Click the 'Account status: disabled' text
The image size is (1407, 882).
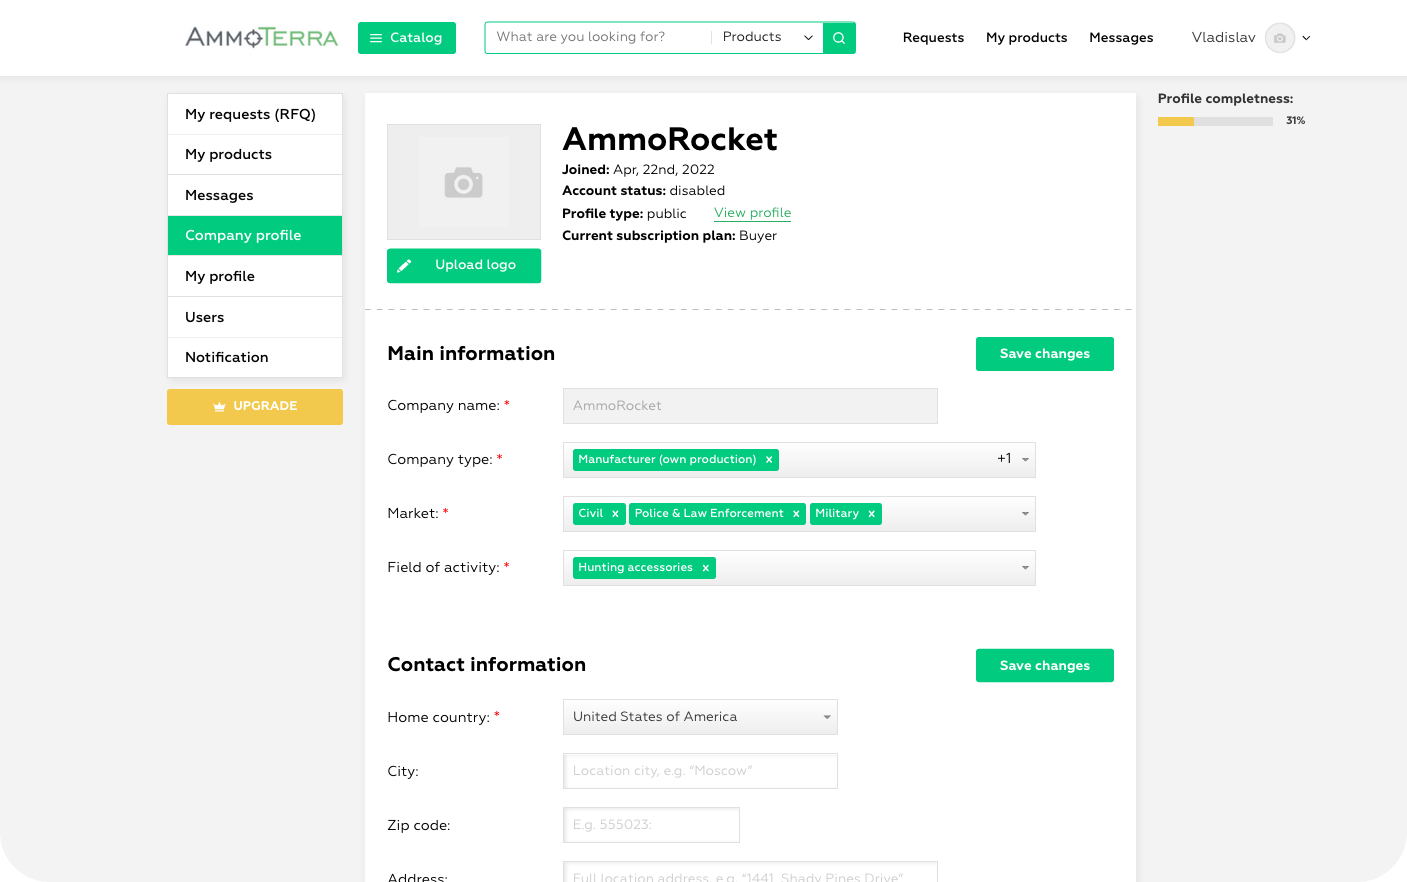click(x=643, y=191)
